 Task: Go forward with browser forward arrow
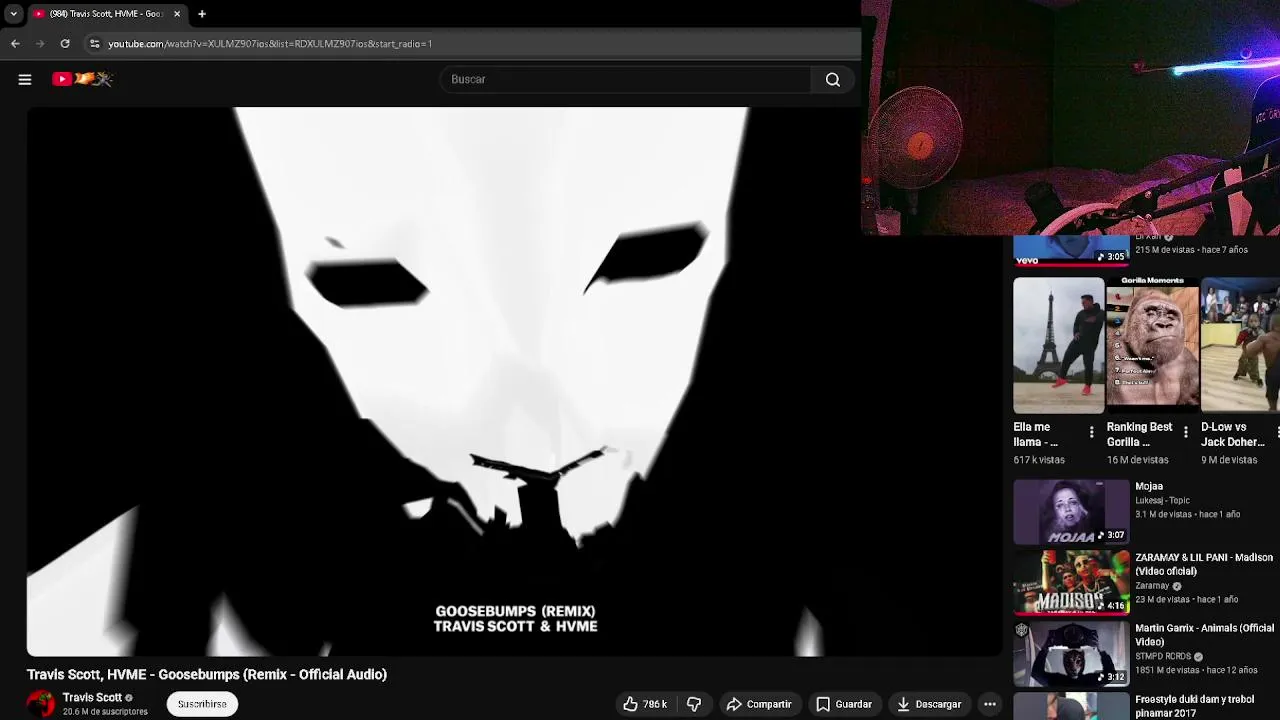pos(40,44)
